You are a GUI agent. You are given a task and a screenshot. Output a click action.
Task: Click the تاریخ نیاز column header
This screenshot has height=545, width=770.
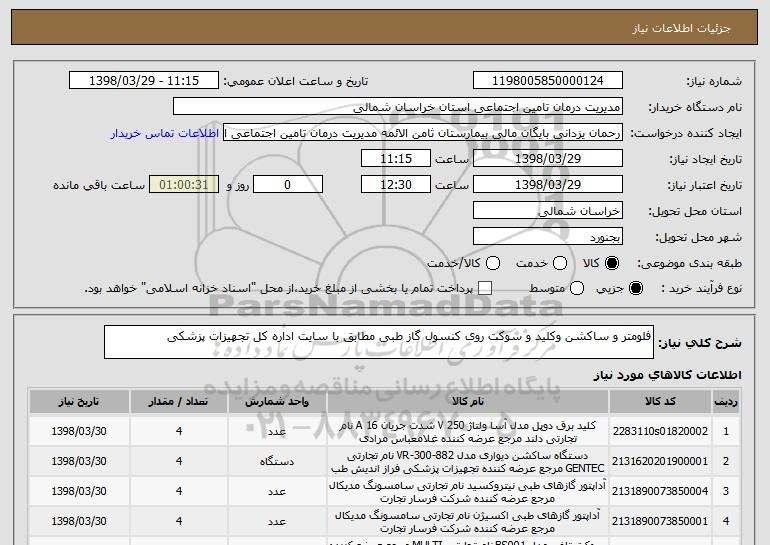coord(79,402)
